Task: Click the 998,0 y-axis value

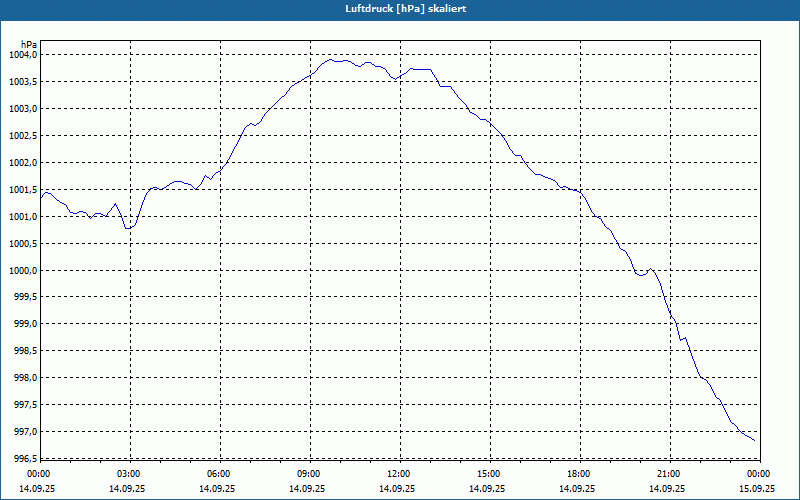Action: coord(26,378)
